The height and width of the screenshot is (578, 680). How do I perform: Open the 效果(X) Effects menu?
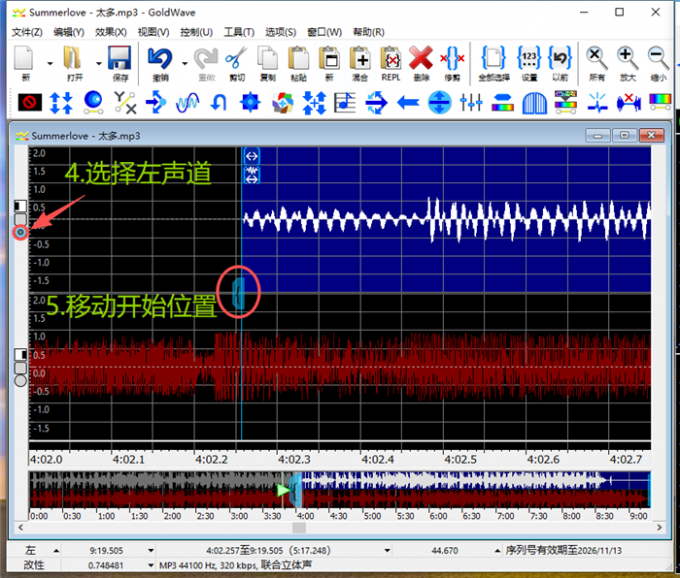(x=109, y=32)
